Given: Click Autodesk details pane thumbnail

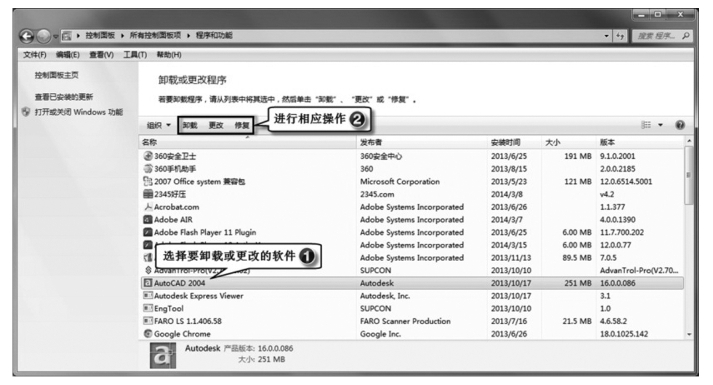Looking at the screenshot, I should tap(162, 355).
